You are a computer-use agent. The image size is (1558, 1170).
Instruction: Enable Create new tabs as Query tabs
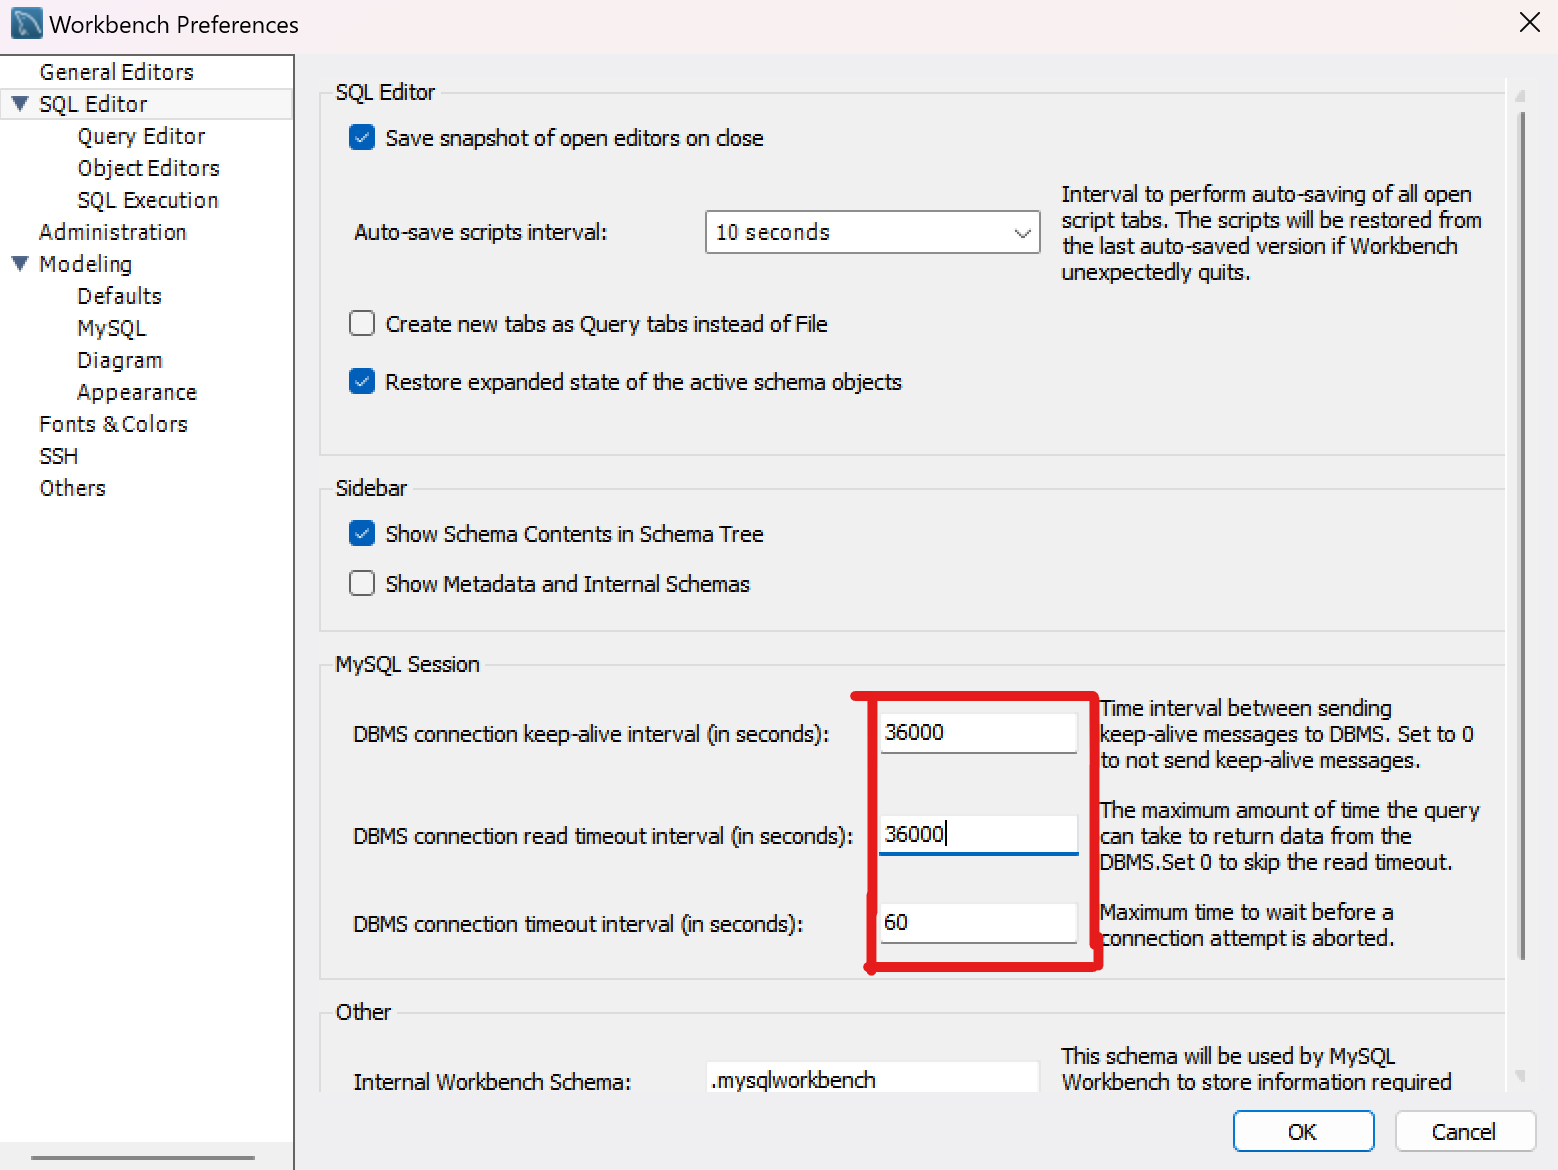point(362,323)
